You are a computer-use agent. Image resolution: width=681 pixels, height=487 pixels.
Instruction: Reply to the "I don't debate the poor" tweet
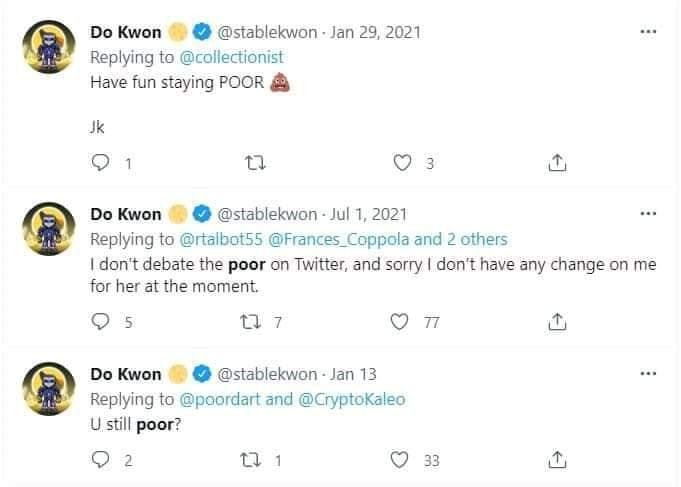pyautogui.click(x=100, y=321)
